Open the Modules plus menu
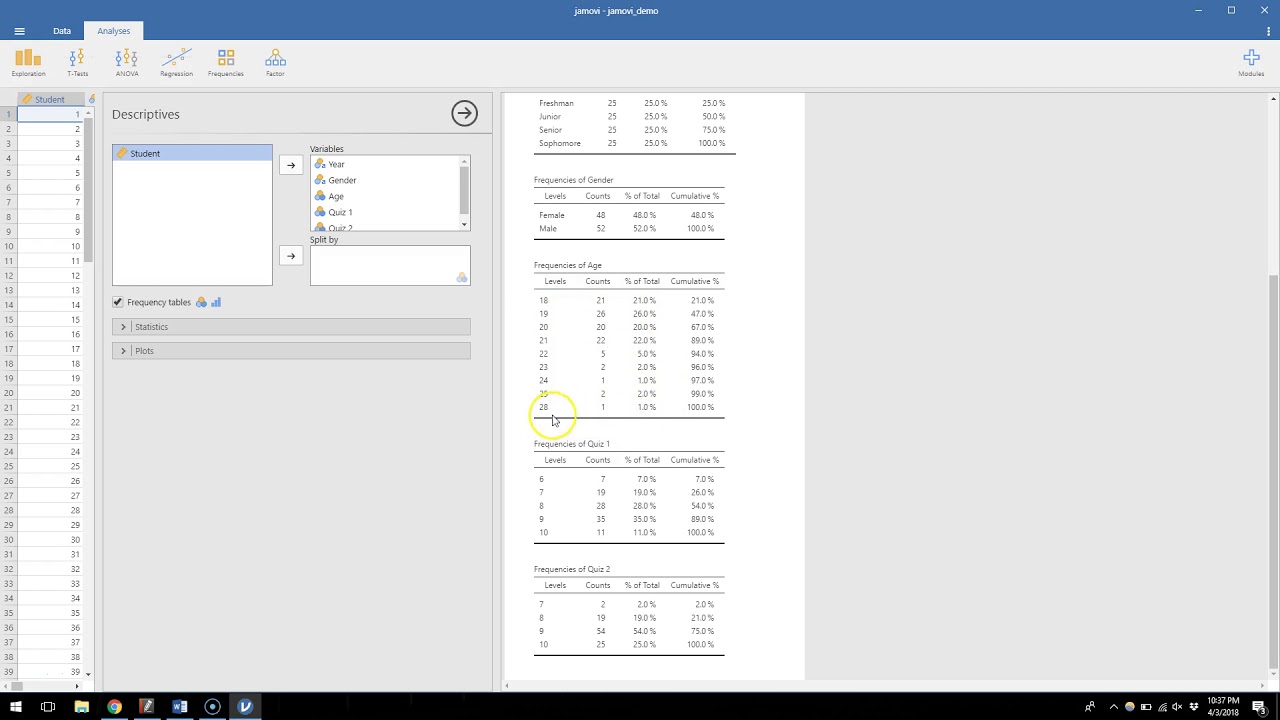 coord(1251,63)
